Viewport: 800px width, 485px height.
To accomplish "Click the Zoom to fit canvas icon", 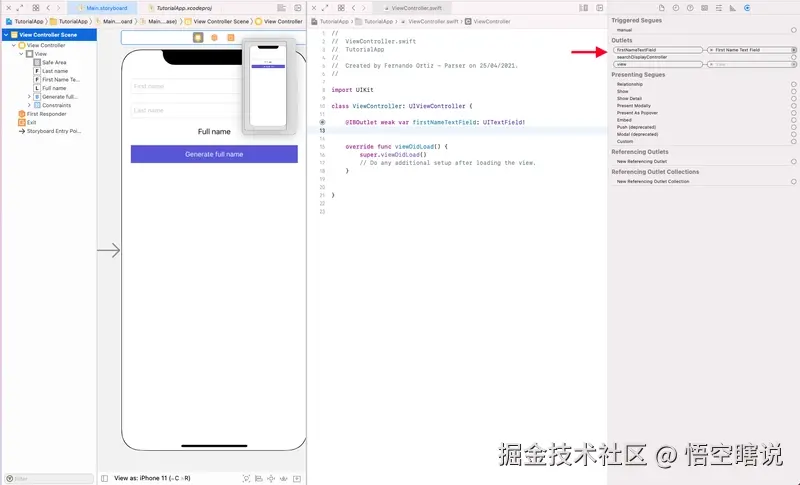I will (x=246, y=478).
